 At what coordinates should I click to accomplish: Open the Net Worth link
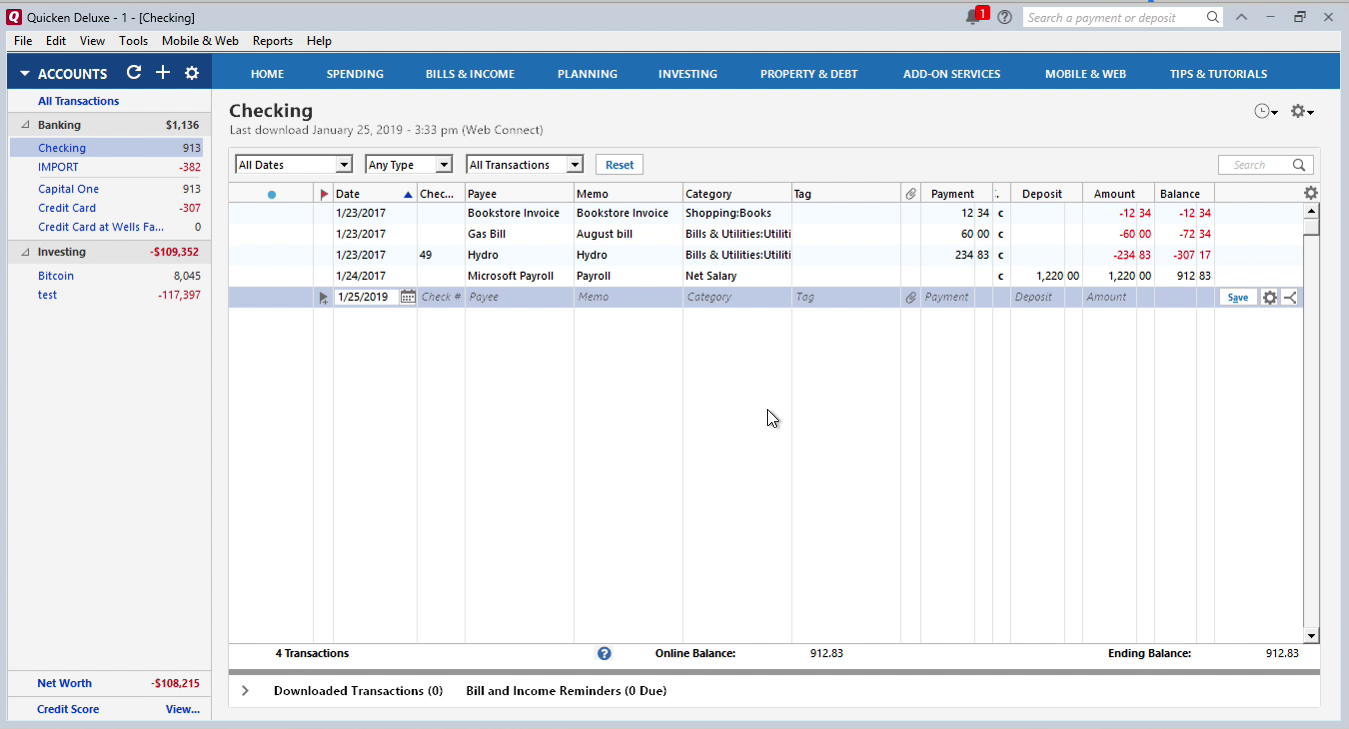[64, 683]
